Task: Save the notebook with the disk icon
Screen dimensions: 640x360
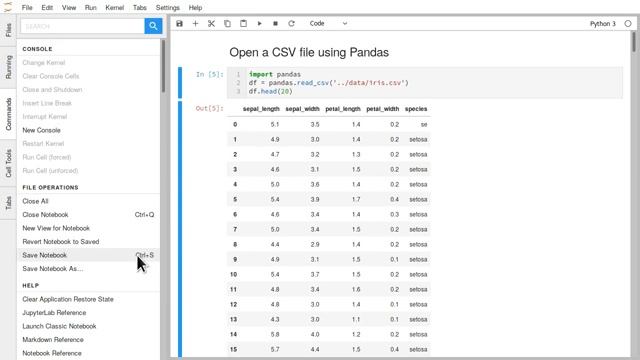Action: (x=179, y=24)
